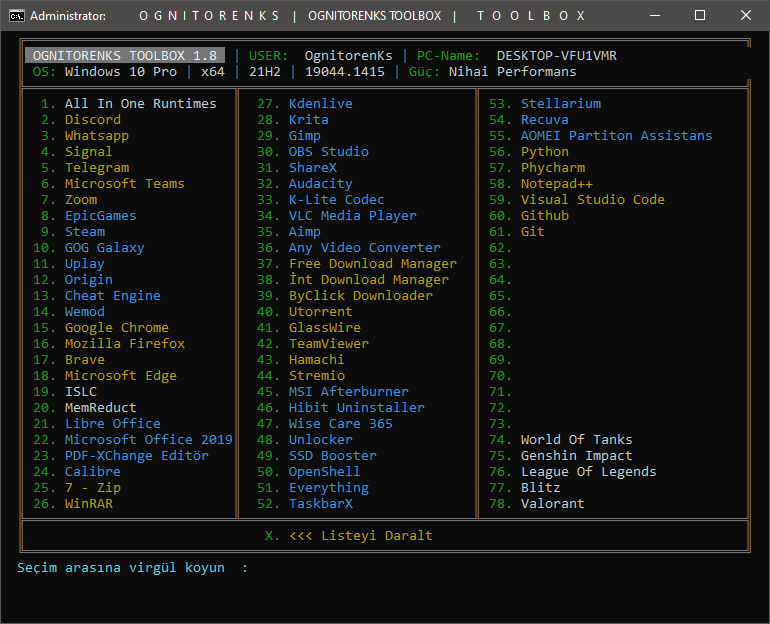Minimize the Toolbox console window

(655, 15)
